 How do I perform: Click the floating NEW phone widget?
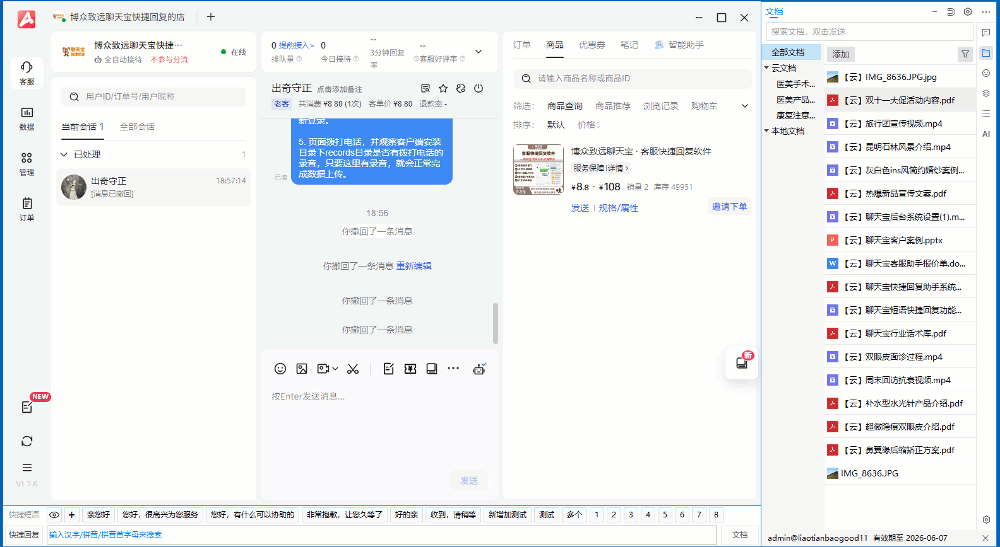(742, 362)
